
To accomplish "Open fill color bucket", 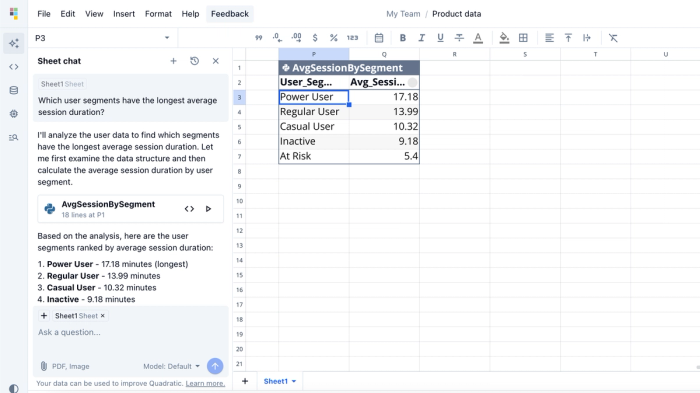I will [x=504, y=38].
